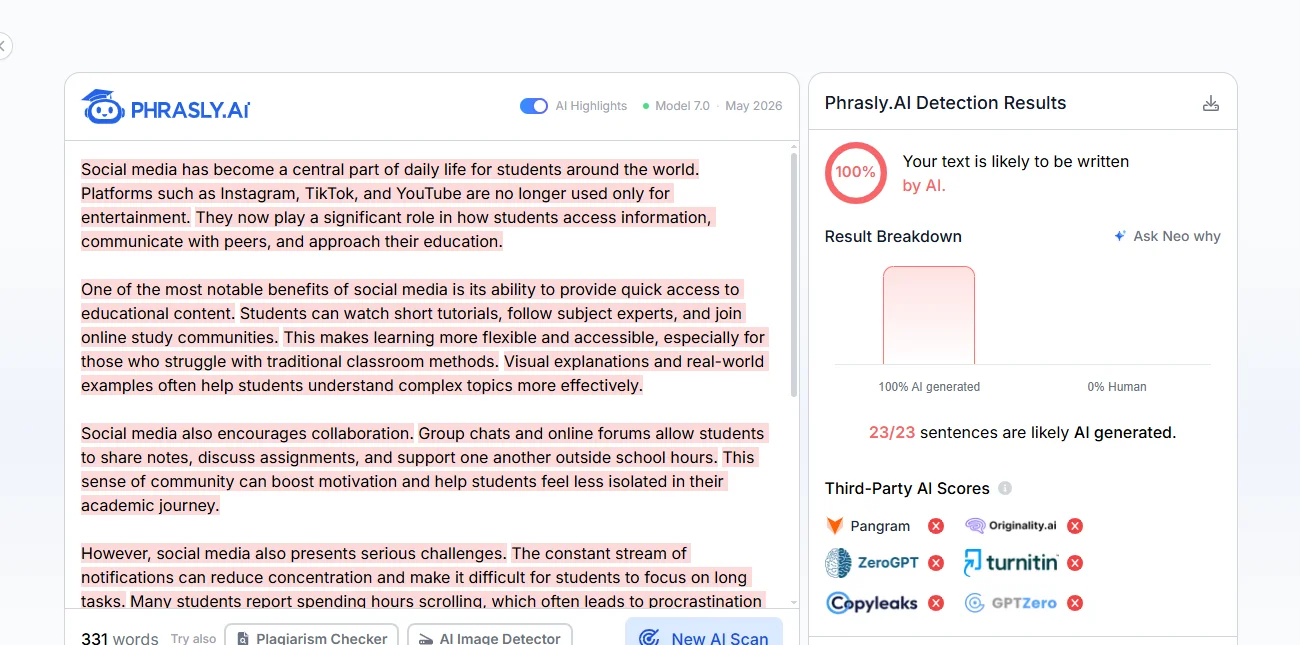
Task: Click the red X beside Turnitin
Action: tap(1075, 563)
